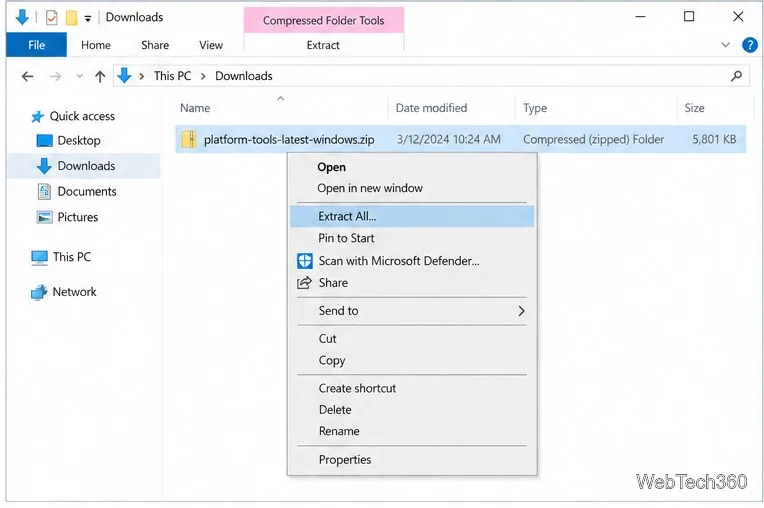Image resolution: width=764 pixels, height=508 pixels.
Task: Click the Downloads breadcrumb in address bar
Action: (x=244, y=76)
